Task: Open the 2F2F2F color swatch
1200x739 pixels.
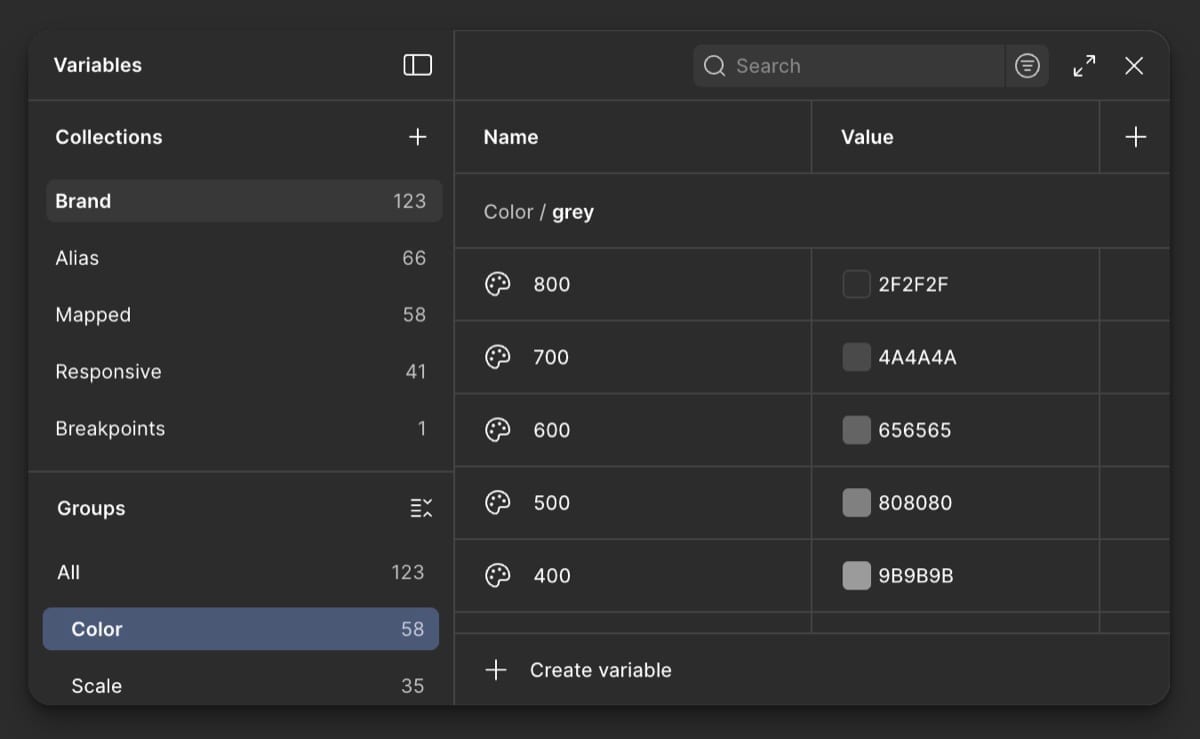Action: click(857, 284)
